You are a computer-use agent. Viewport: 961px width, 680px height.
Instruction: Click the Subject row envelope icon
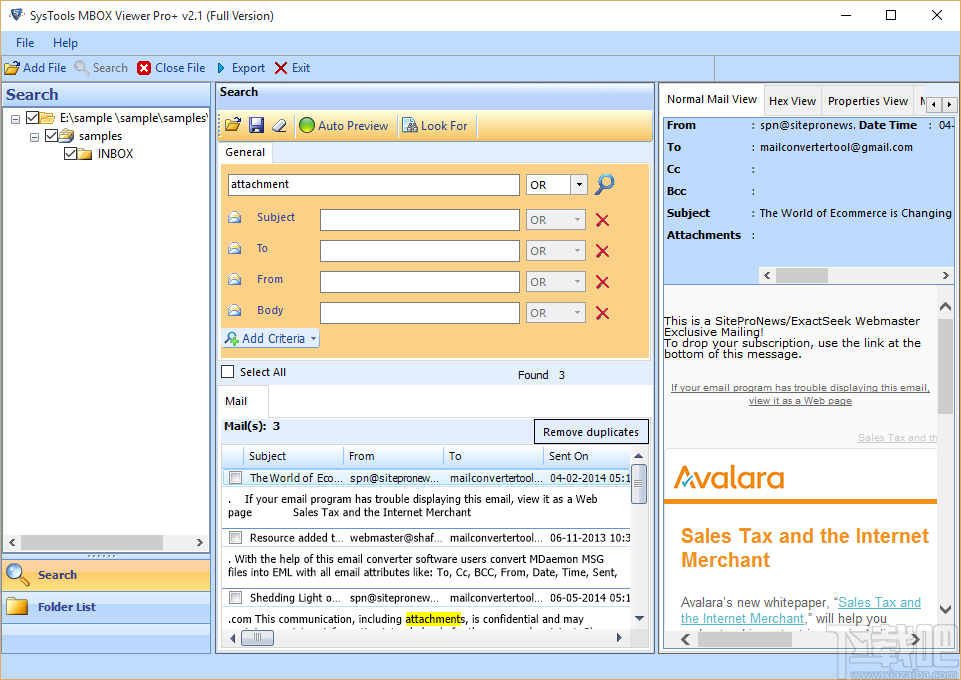(x=235, y=217)
